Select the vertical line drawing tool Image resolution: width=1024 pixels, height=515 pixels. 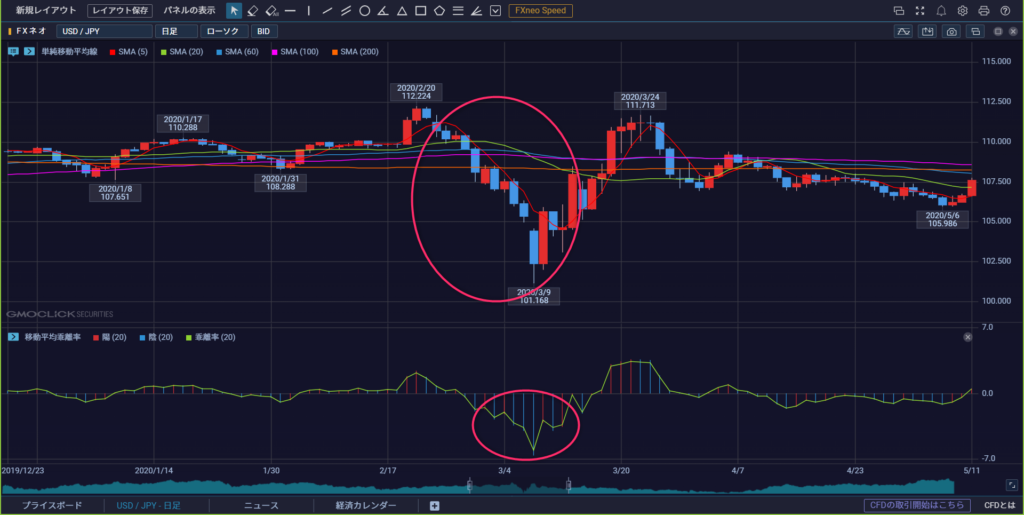(x=309, y=10)
